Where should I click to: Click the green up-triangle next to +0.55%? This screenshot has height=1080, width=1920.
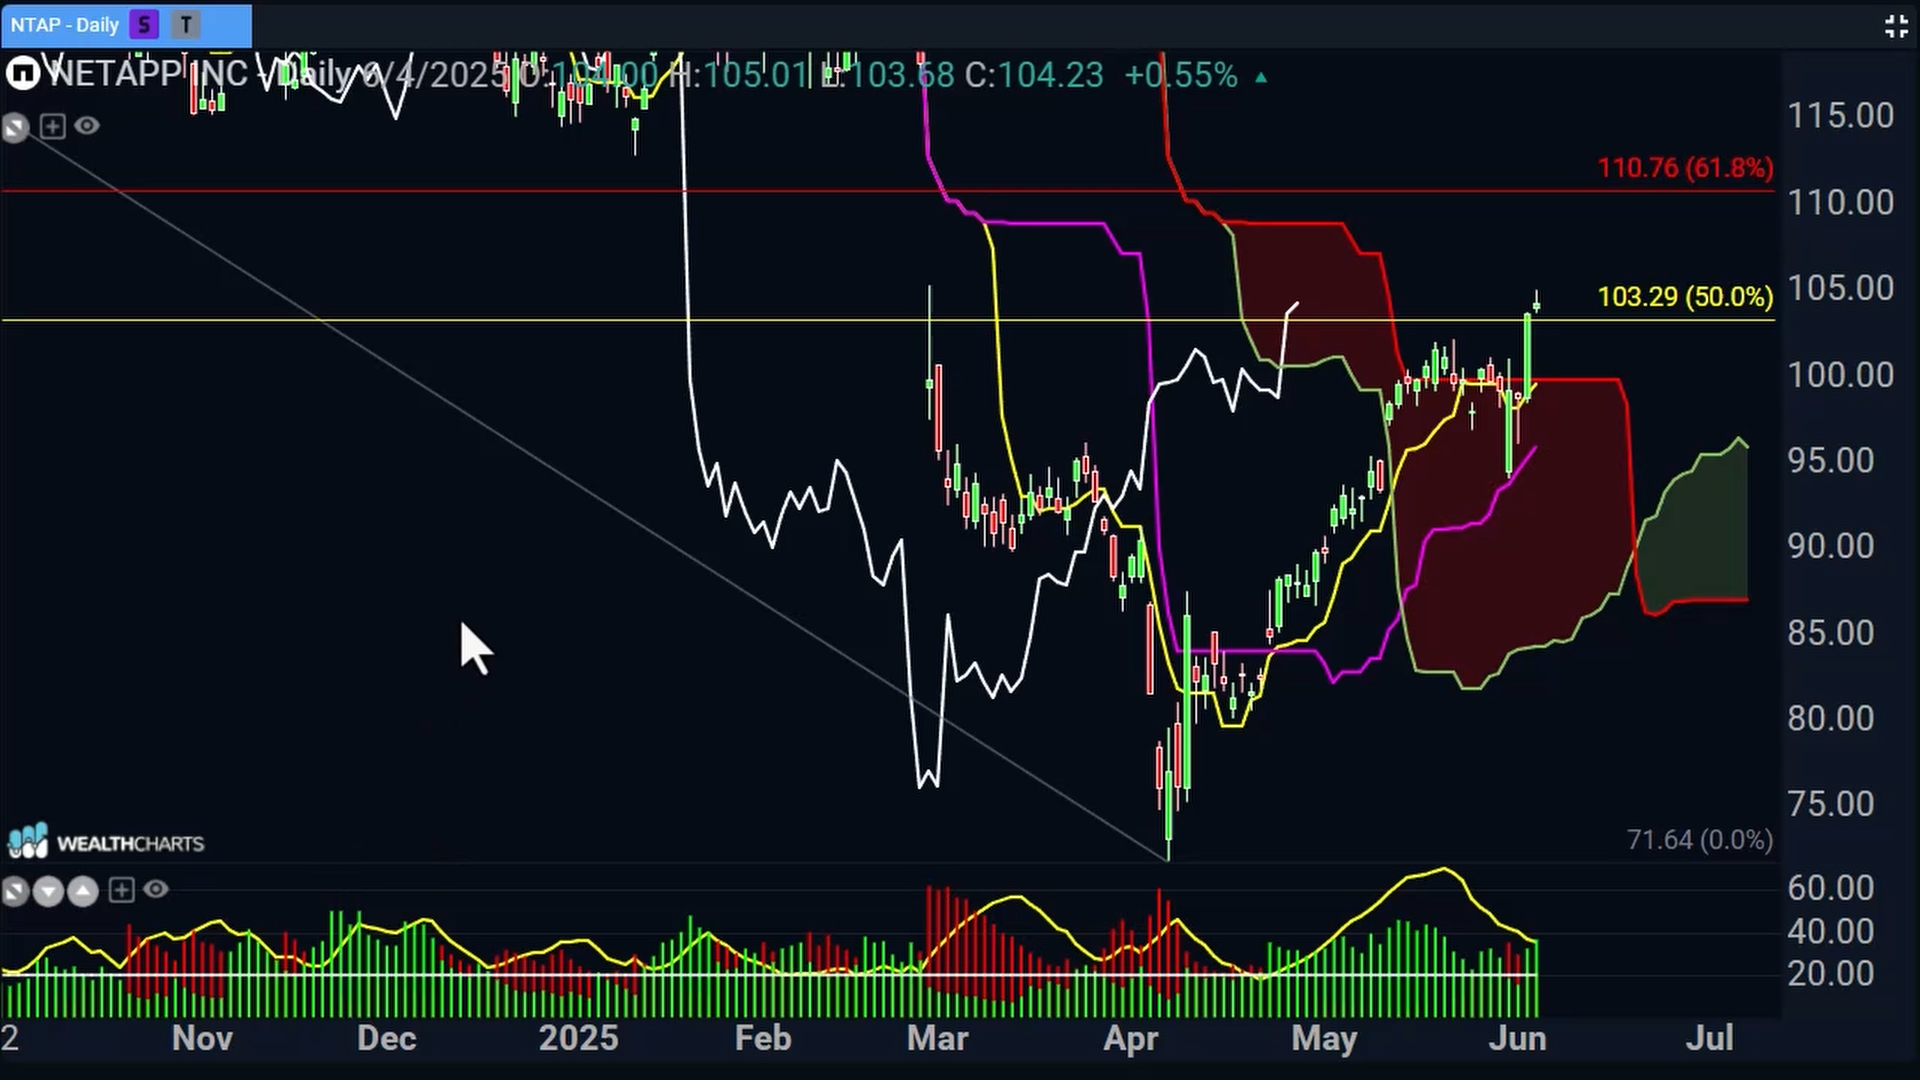point(1261,77)
